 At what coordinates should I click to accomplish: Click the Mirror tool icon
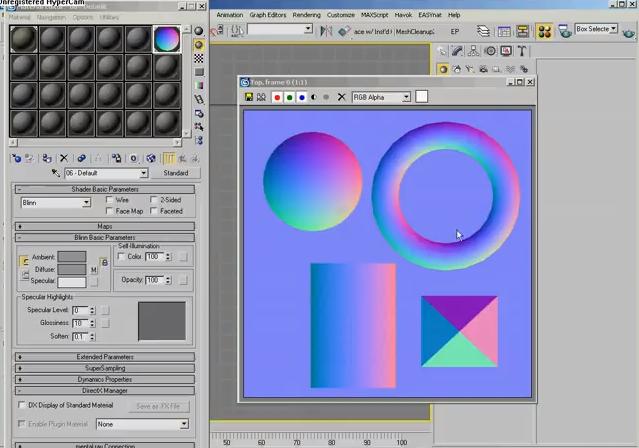point(326,31)
